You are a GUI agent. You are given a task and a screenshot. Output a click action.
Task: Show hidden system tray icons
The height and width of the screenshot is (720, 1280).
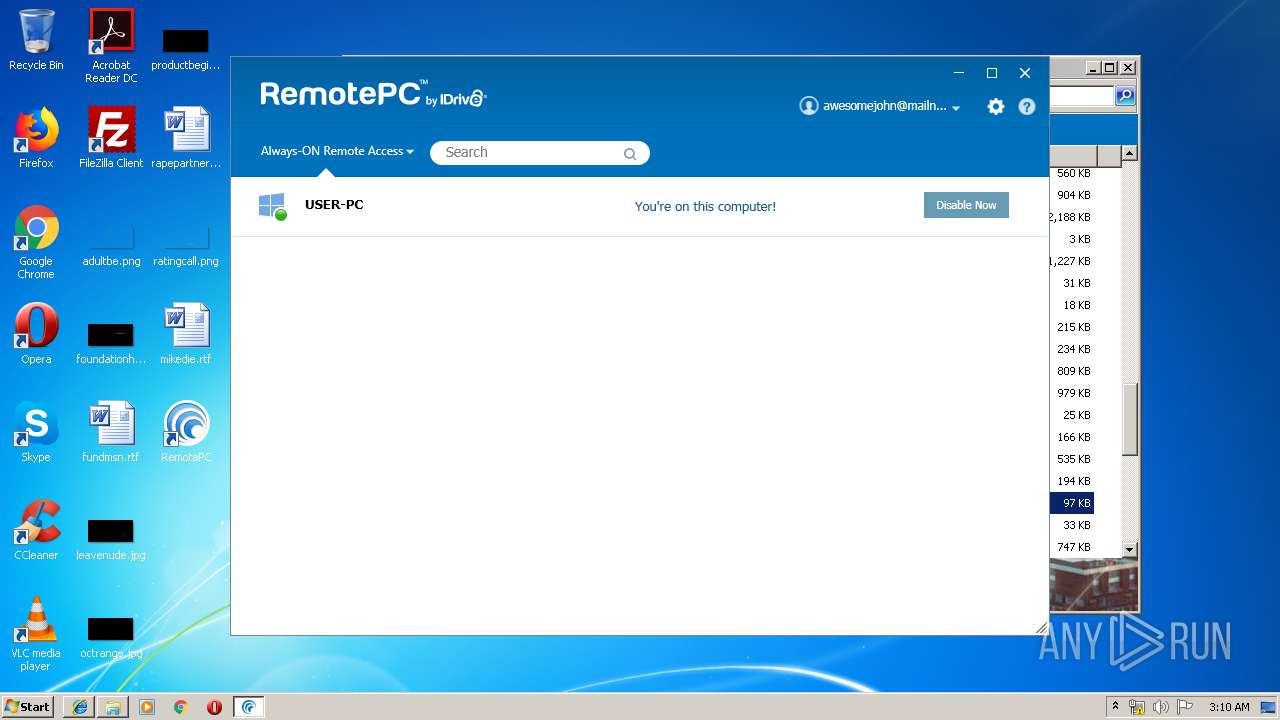point(1116,707)
